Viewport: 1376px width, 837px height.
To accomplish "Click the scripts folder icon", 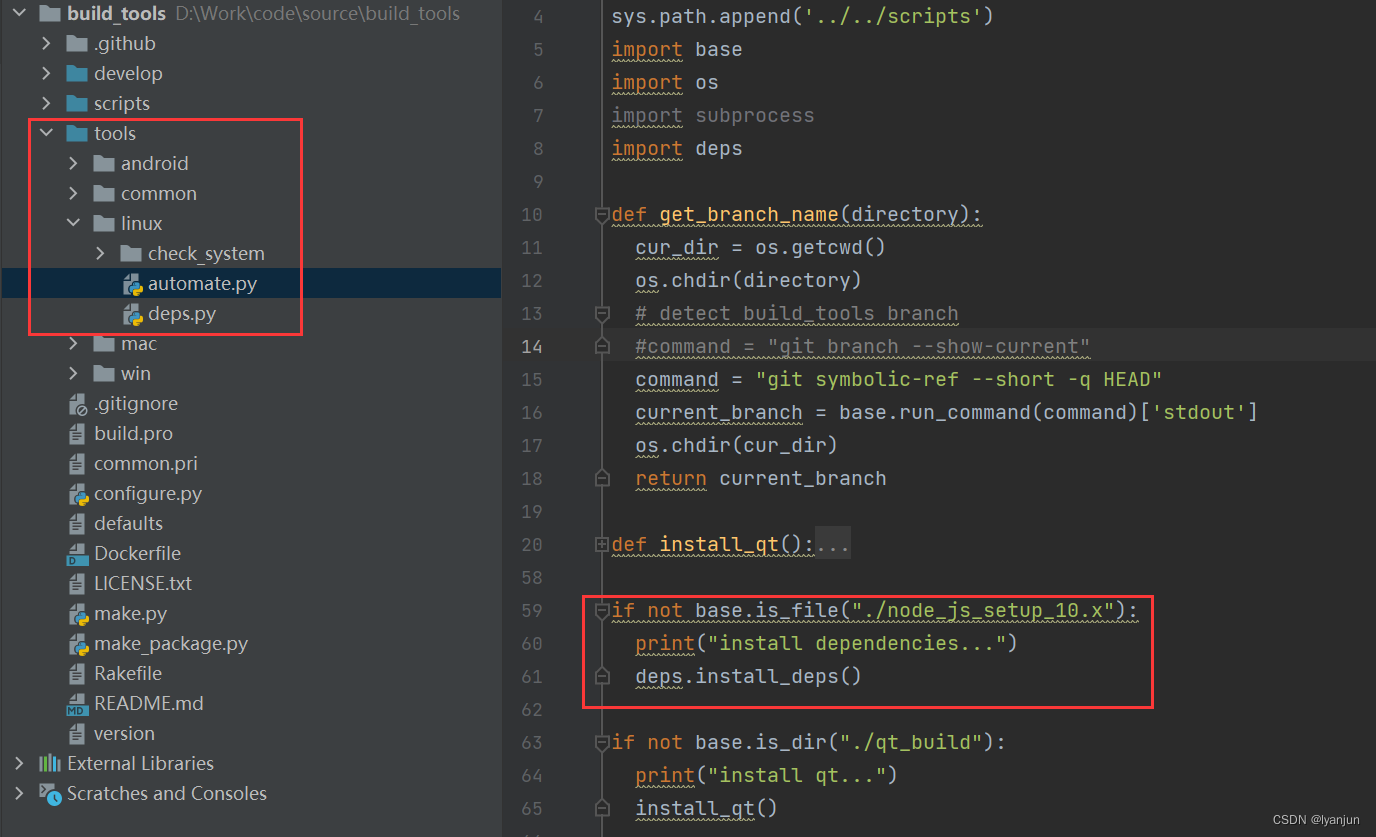I will click(x=77, y=103).
